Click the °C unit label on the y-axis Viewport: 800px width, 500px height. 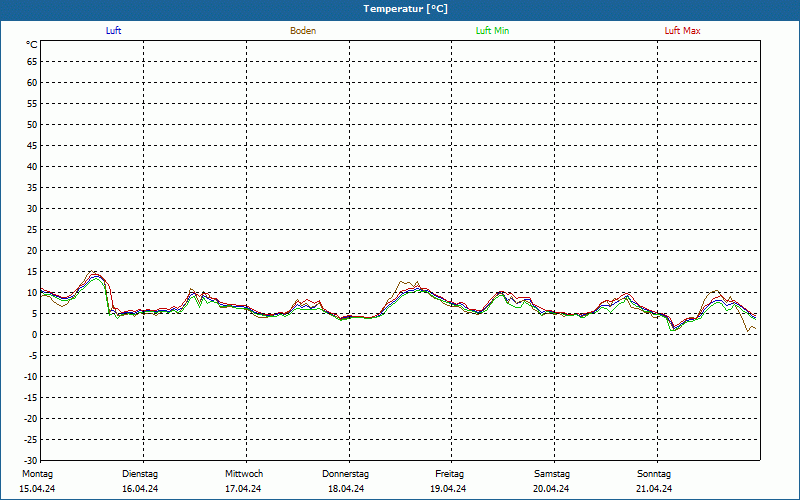(32, 45)
